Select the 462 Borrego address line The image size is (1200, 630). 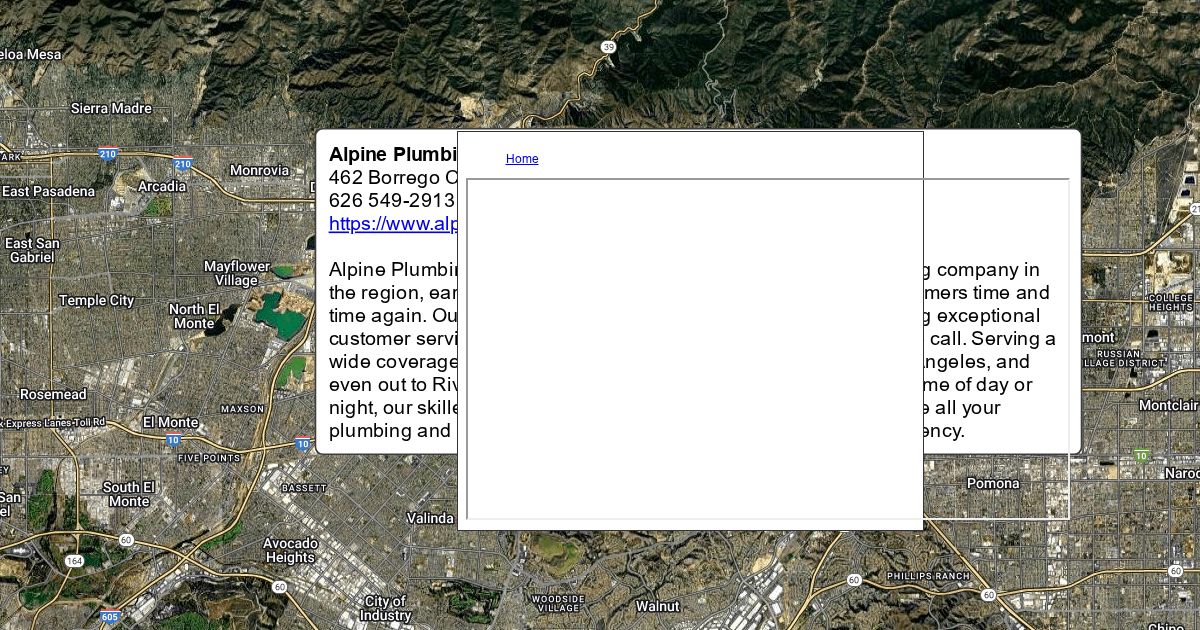click(393, 177)
